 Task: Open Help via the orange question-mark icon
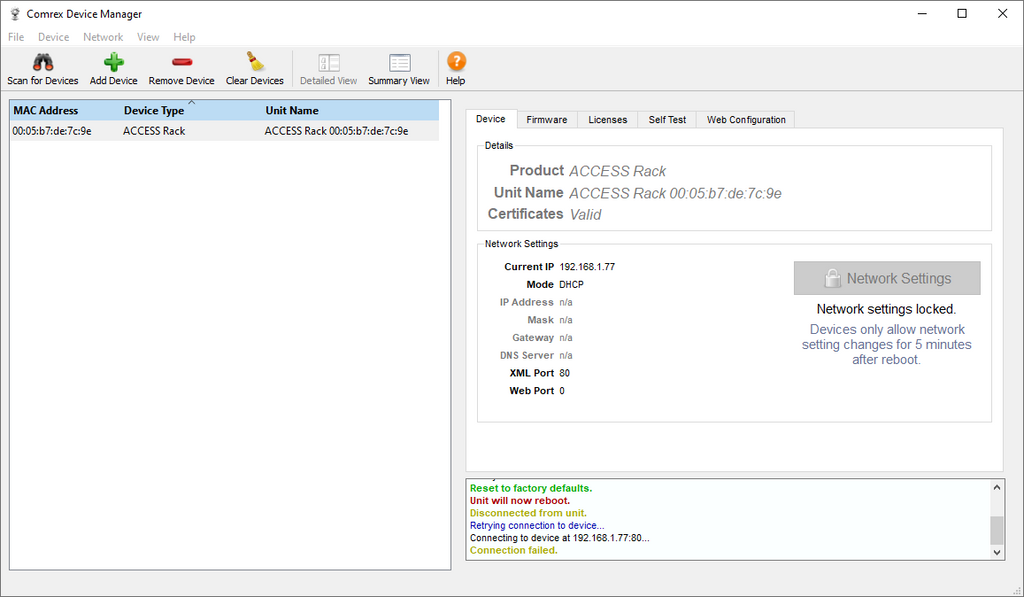tap(456, 61)
